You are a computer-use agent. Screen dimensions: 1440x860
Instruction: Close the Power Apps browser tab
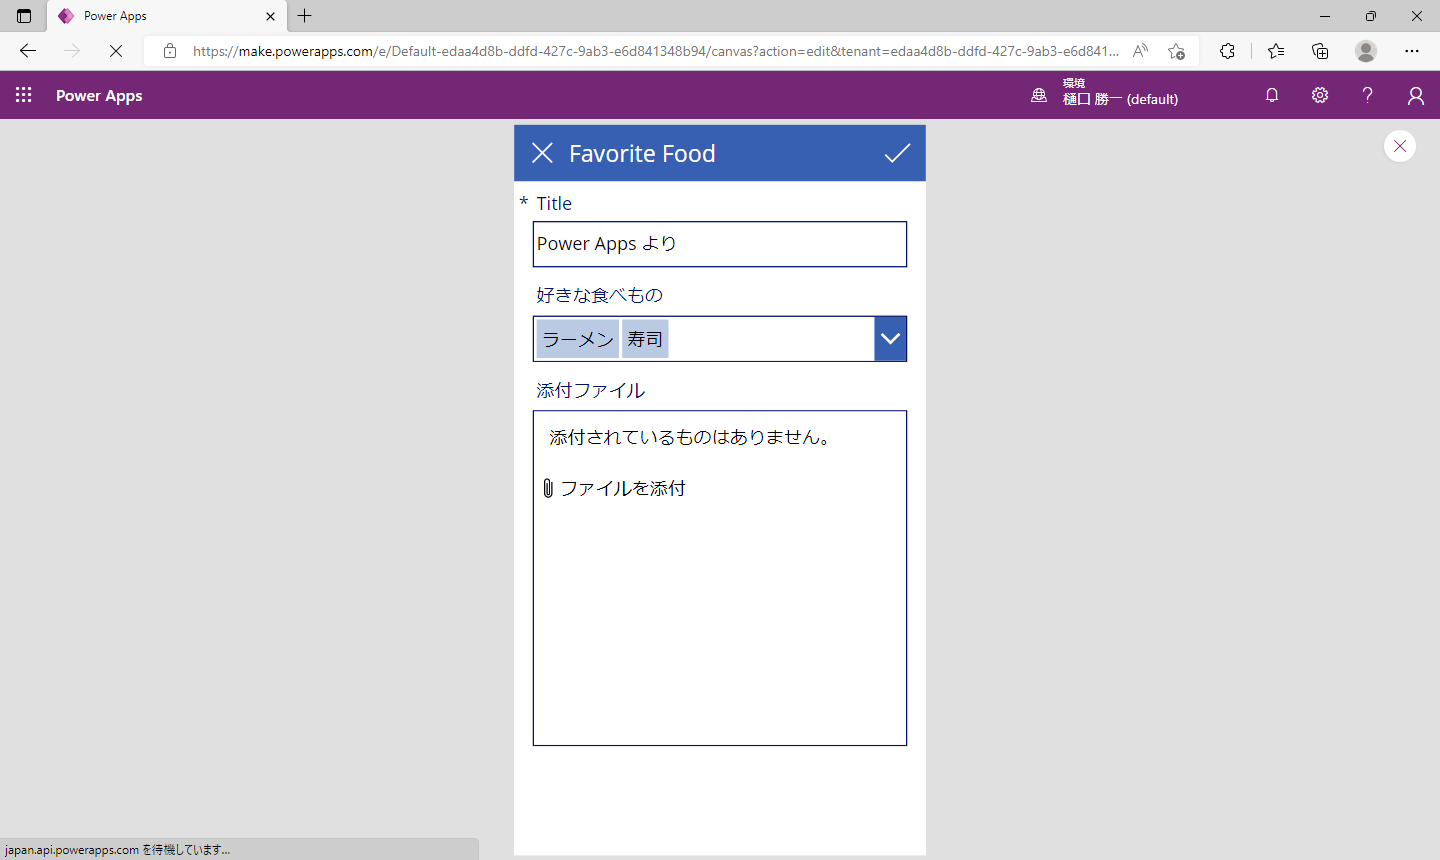(270, 16)
